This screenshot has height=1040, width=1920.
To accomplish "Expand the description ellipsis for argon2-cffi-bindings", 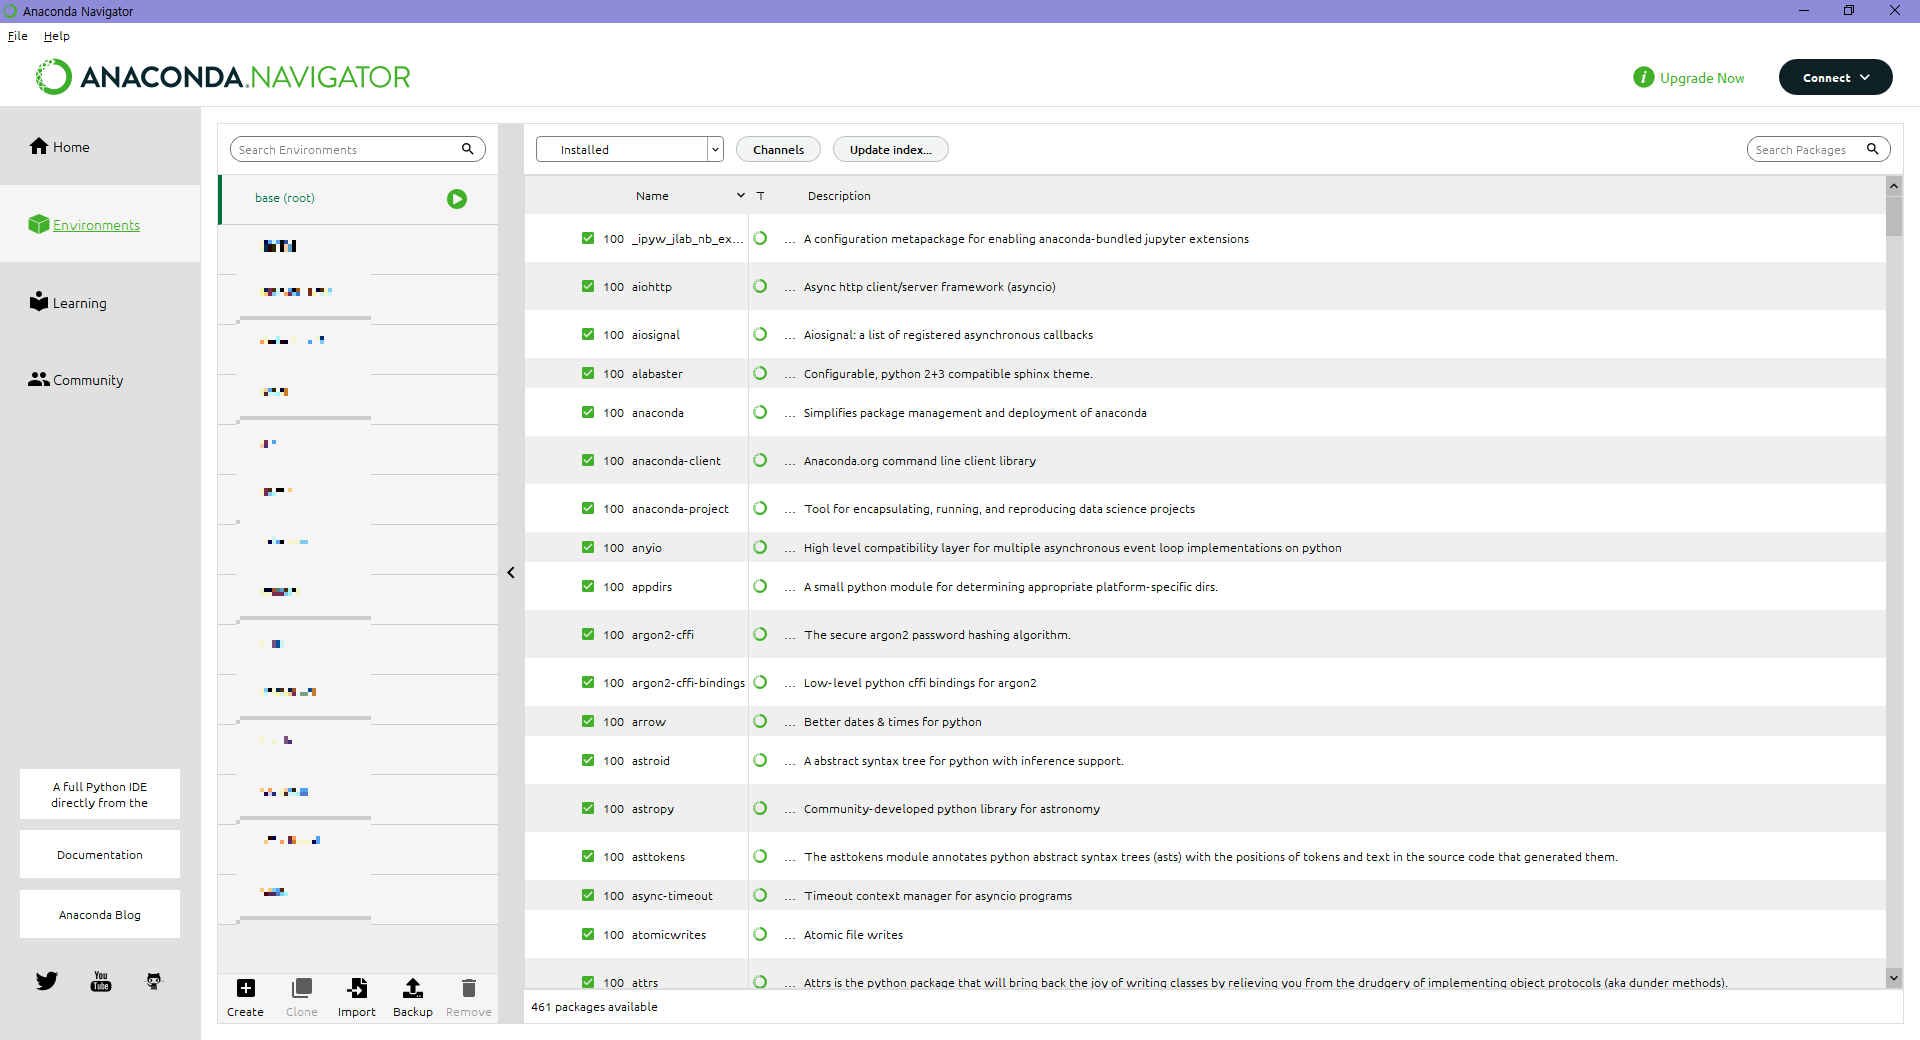I will click(790, 684).
